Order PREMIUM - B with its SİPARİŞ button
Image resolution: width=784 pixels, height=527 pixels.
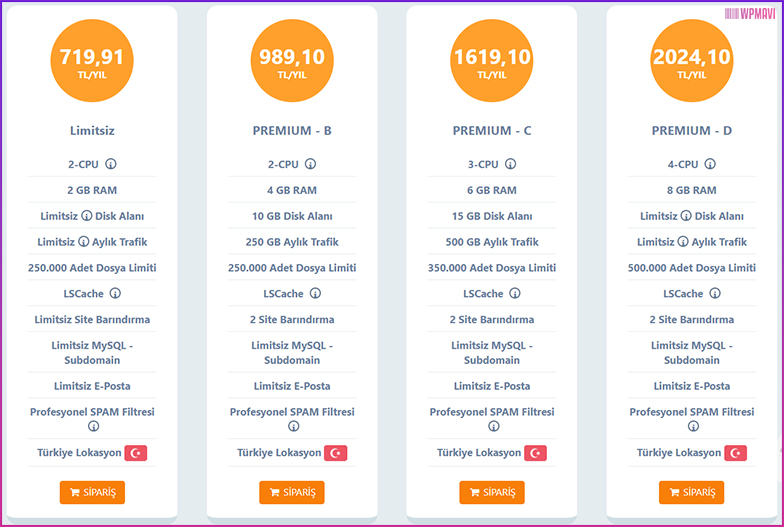pos(292,492)
